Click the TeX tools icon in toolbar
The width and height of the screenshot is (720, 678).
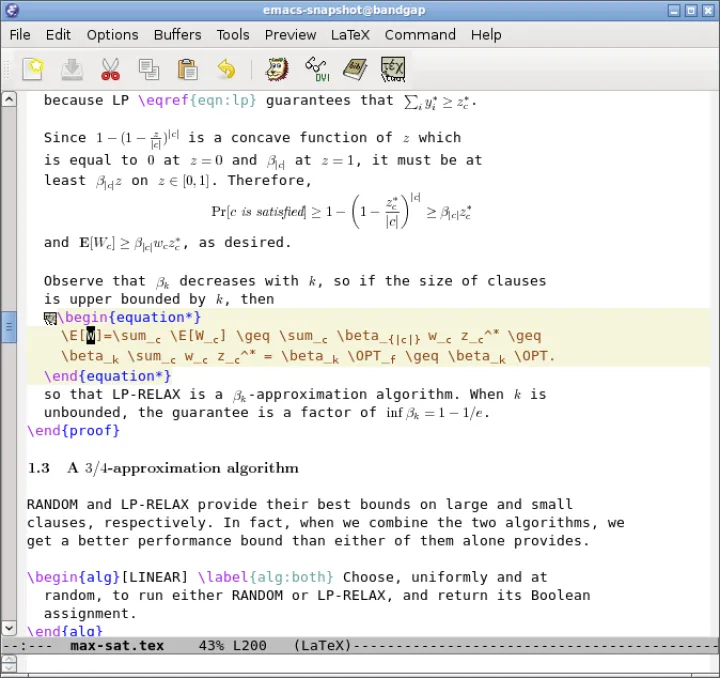pos(392,69)
